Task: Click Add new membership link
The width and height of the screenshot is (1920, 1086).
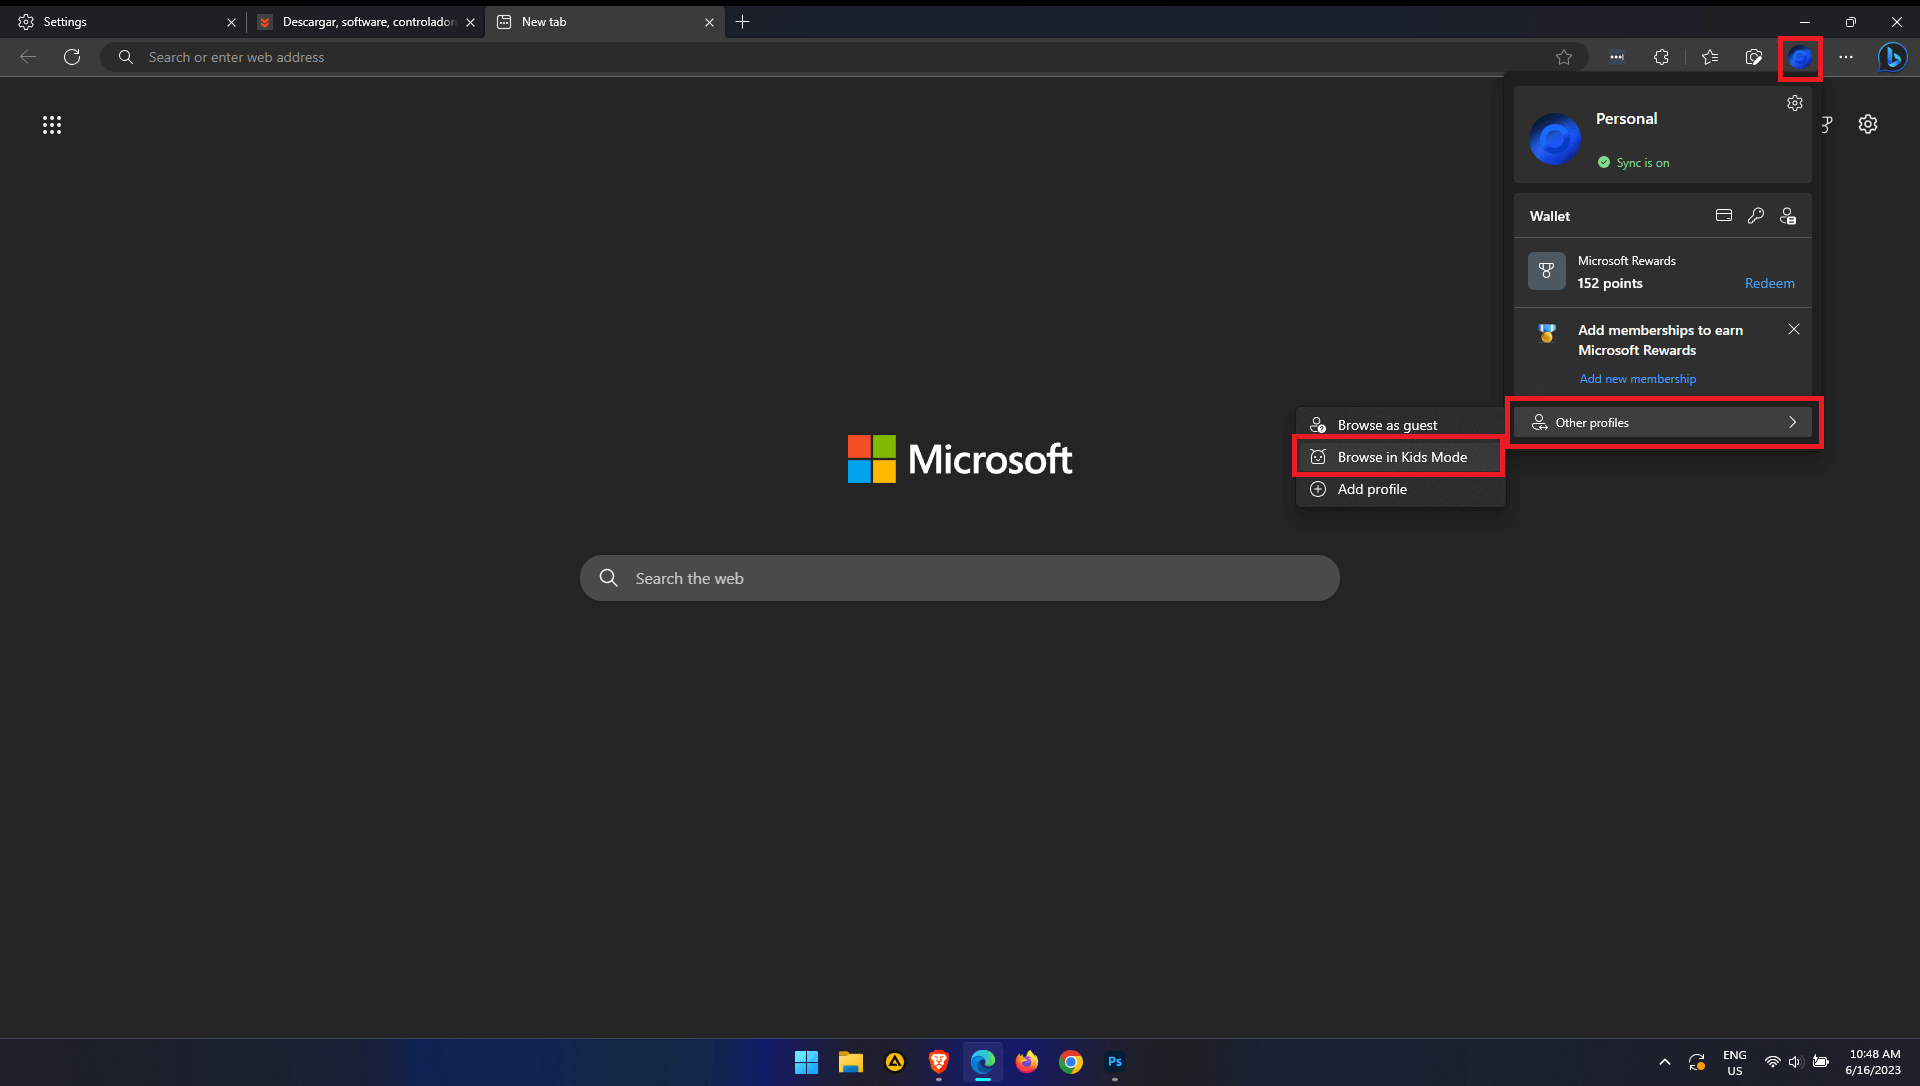Action: point(1637,379)
